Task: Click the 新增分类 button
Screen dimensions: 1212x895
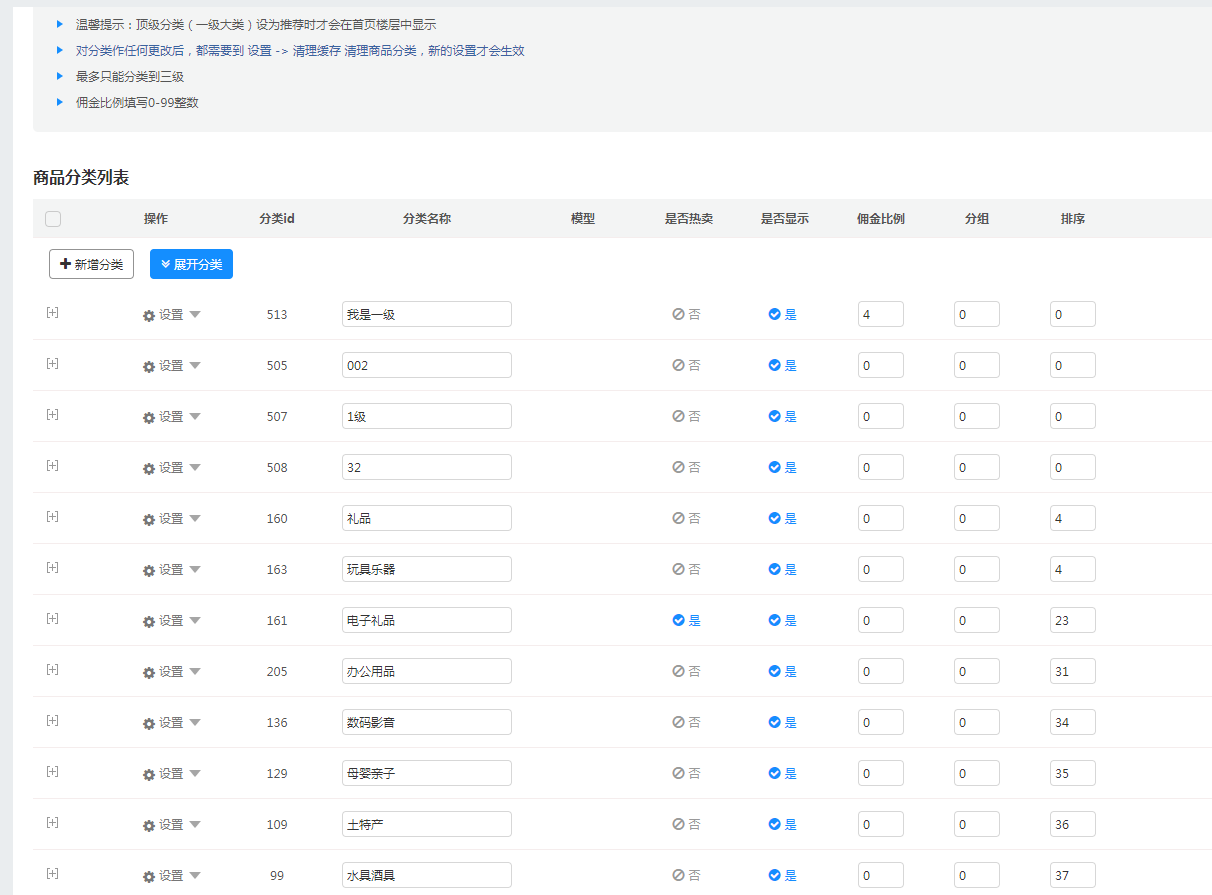Action: 91,264
